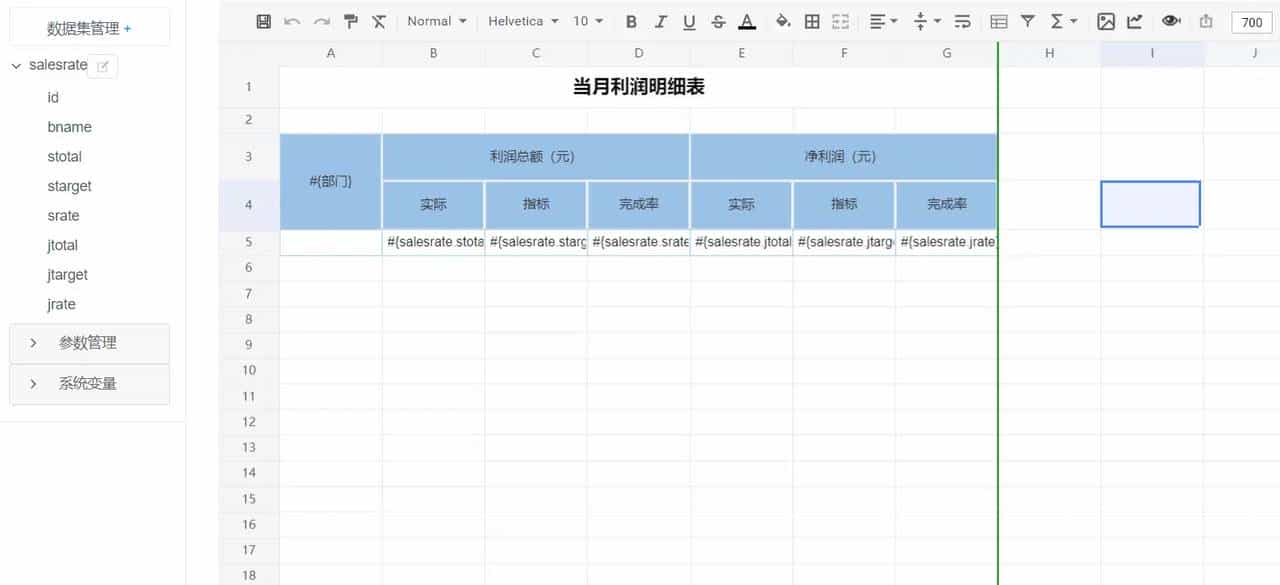Click the Undo arrow icon

290,20
